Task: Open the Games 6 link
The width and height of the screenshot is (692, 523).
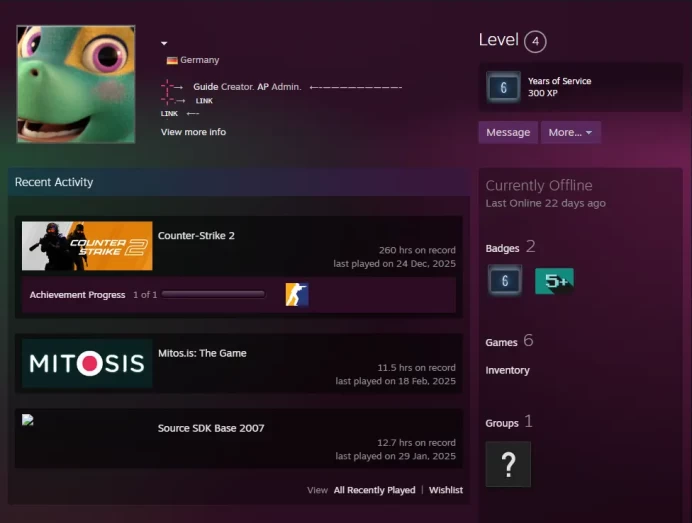Action: (x=509, y=341)
